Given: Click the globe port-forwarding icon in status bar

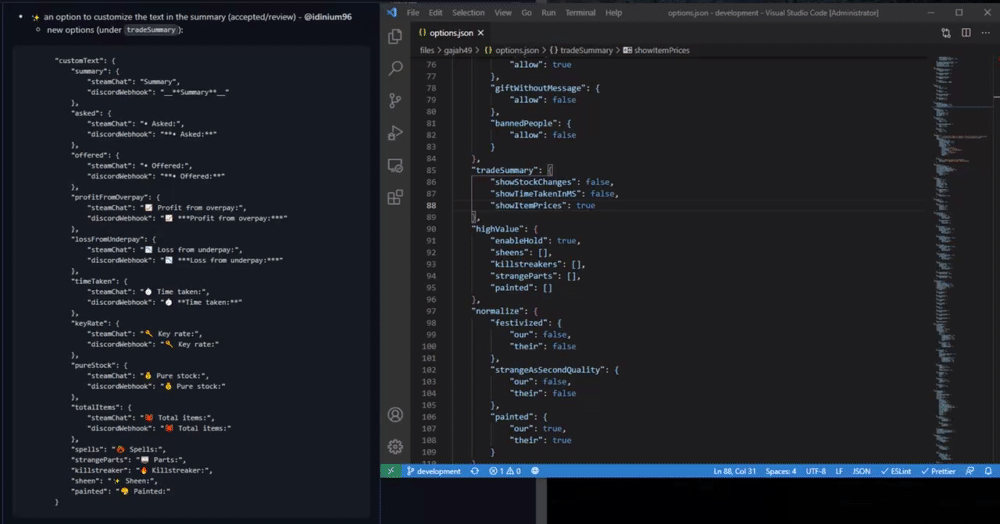Looking at the screenshot, I should [535, 471].
